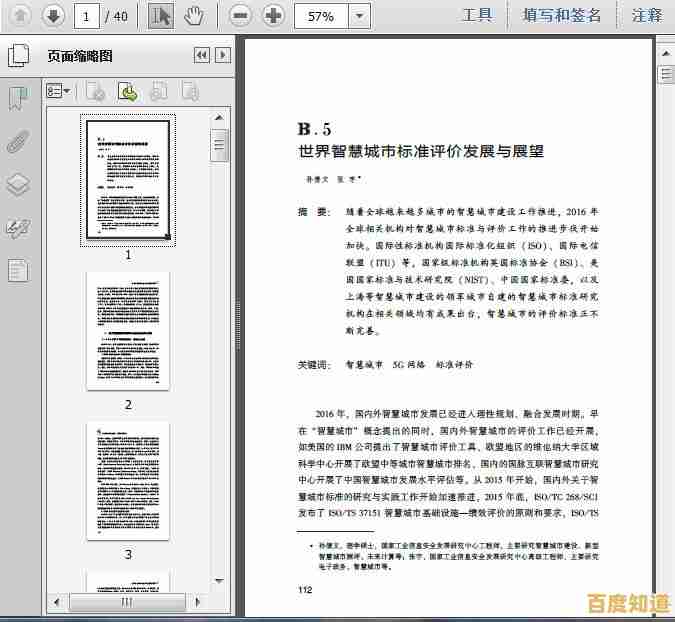
Task: Collapse the 页面缩略图 panel with double arrow
Action: pos(201,55)
